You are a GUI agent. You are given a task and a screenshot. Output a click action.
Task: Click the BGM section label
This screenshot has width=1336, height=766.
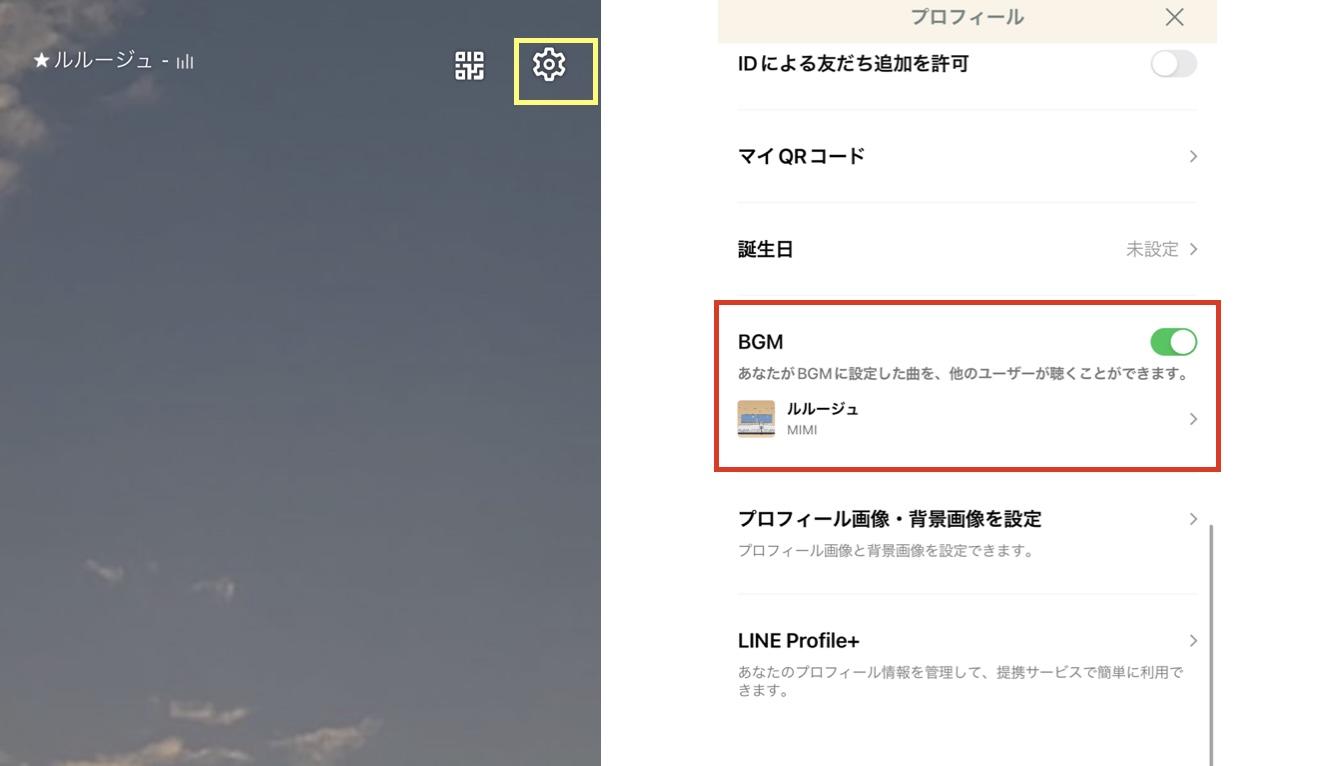[760, 342]
